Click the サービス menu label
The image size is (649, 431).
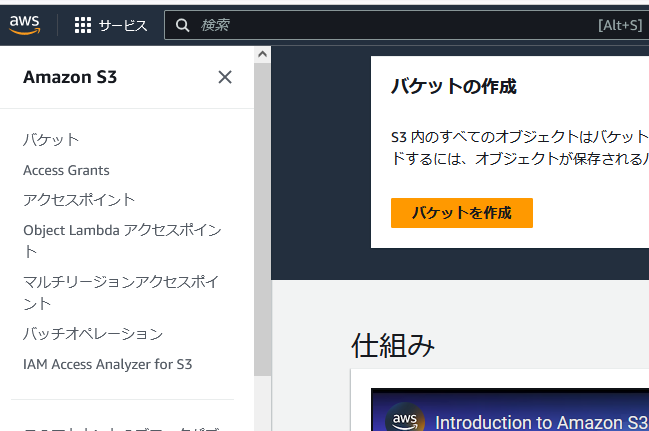[x=122, y=25]
